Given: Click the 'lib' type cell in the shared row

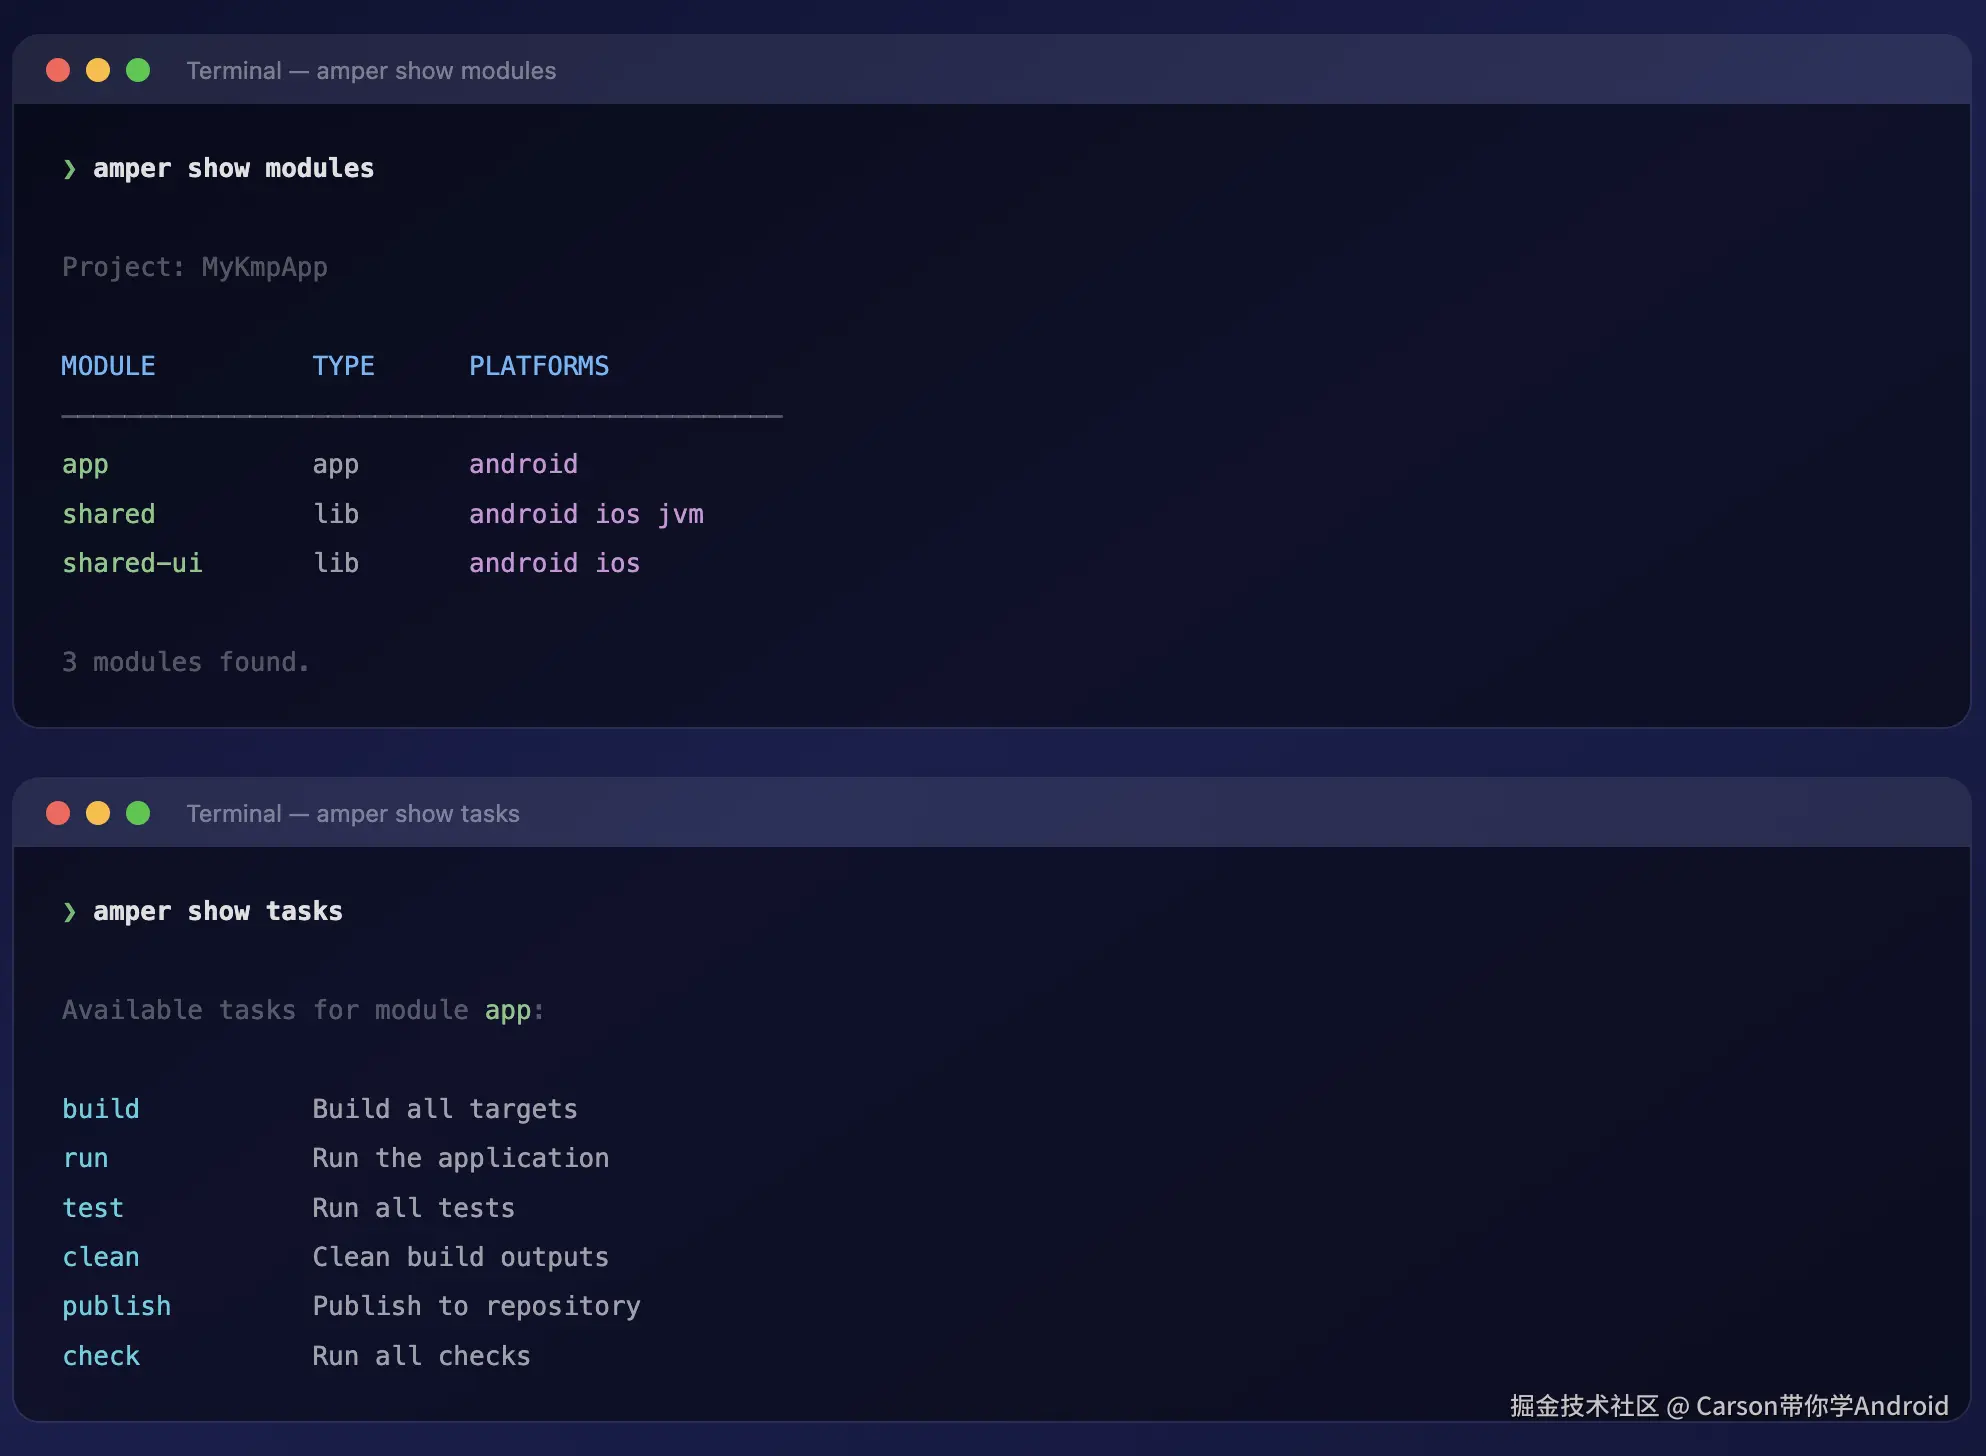Looking at the screenshot, I should coord(335,514).
